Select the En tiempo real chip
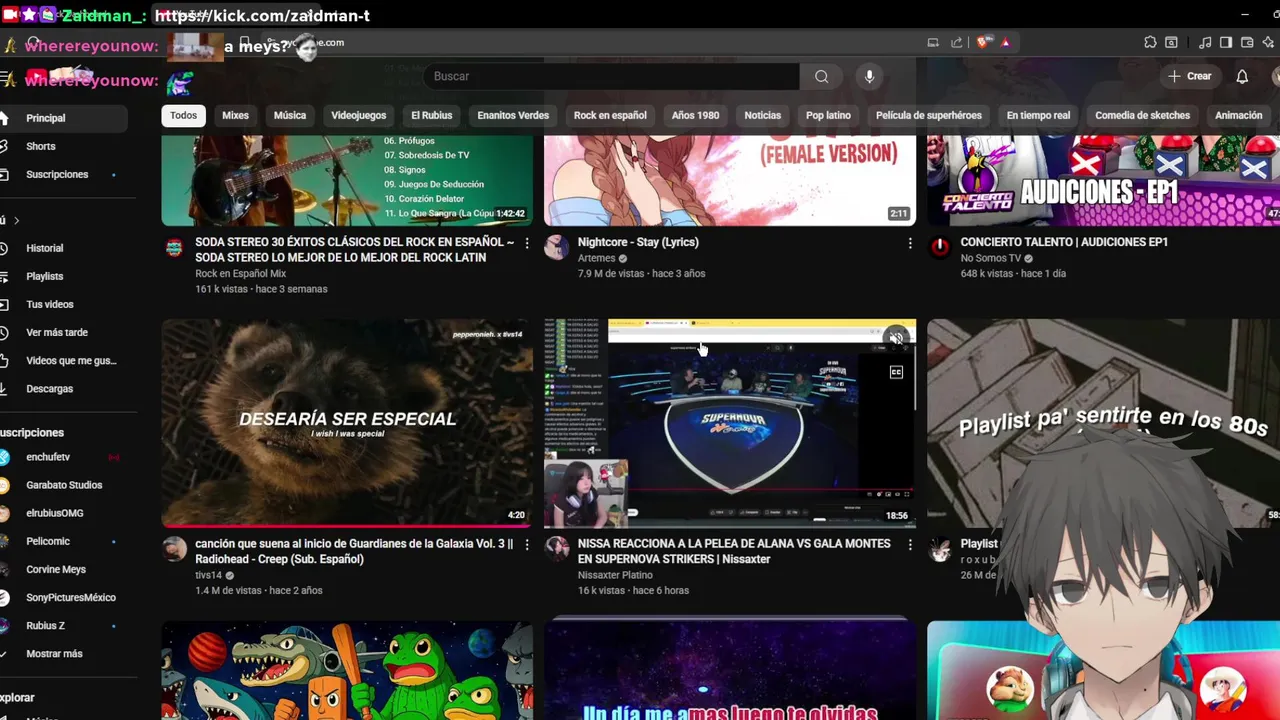 (x=1038, y=115)
